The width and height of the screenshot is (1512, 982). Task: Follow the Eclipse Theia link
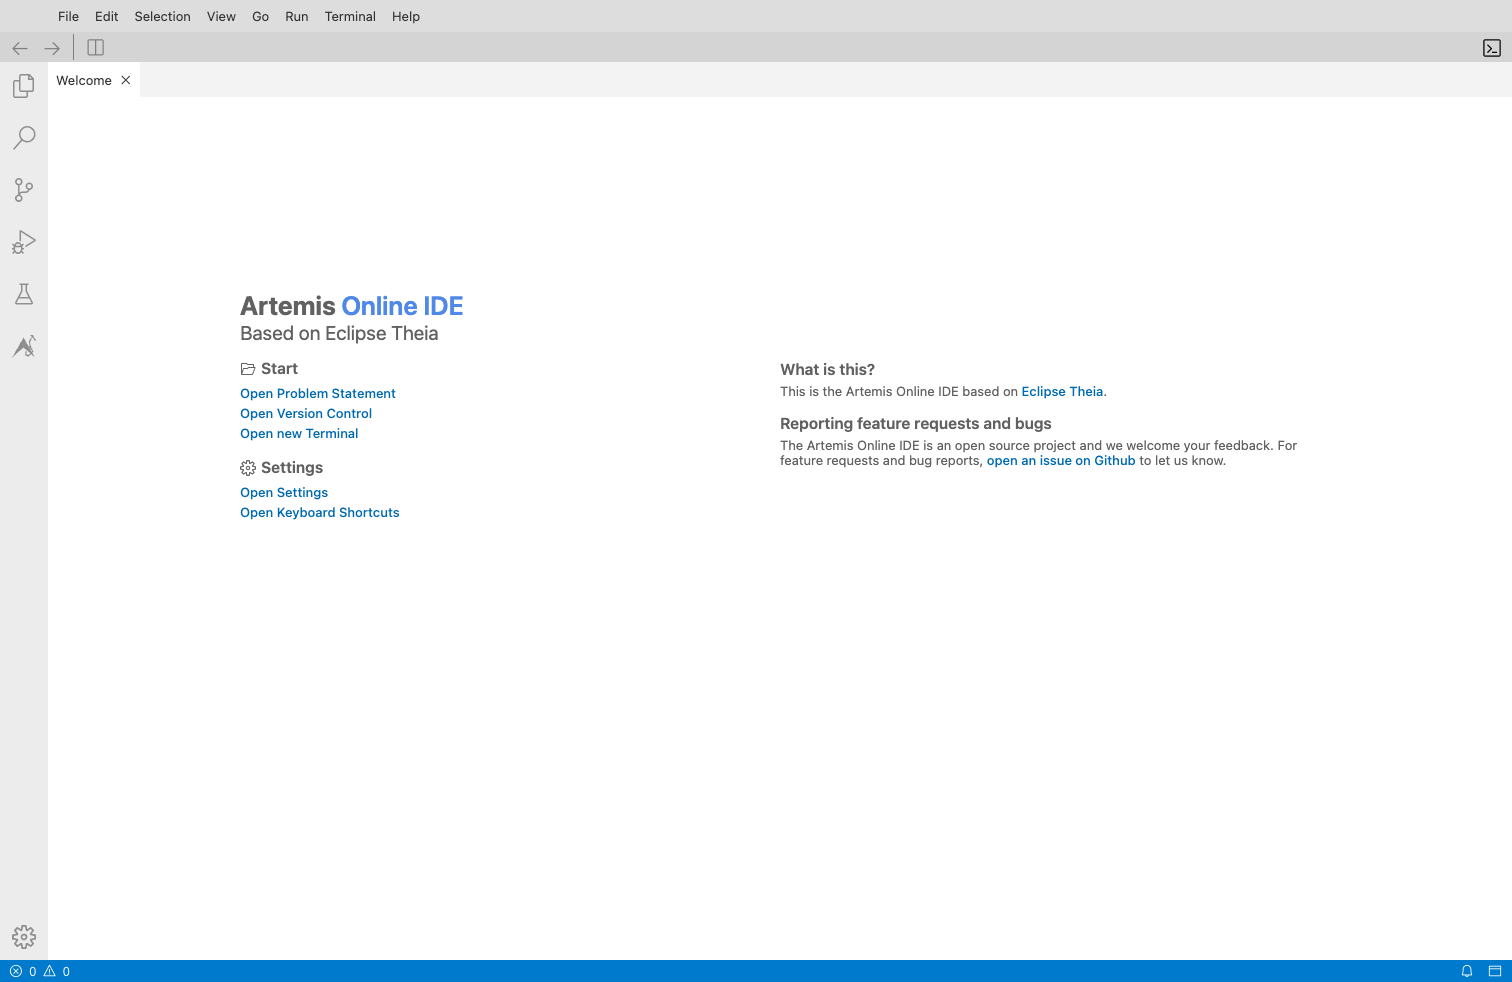[x=1062, y=391]
